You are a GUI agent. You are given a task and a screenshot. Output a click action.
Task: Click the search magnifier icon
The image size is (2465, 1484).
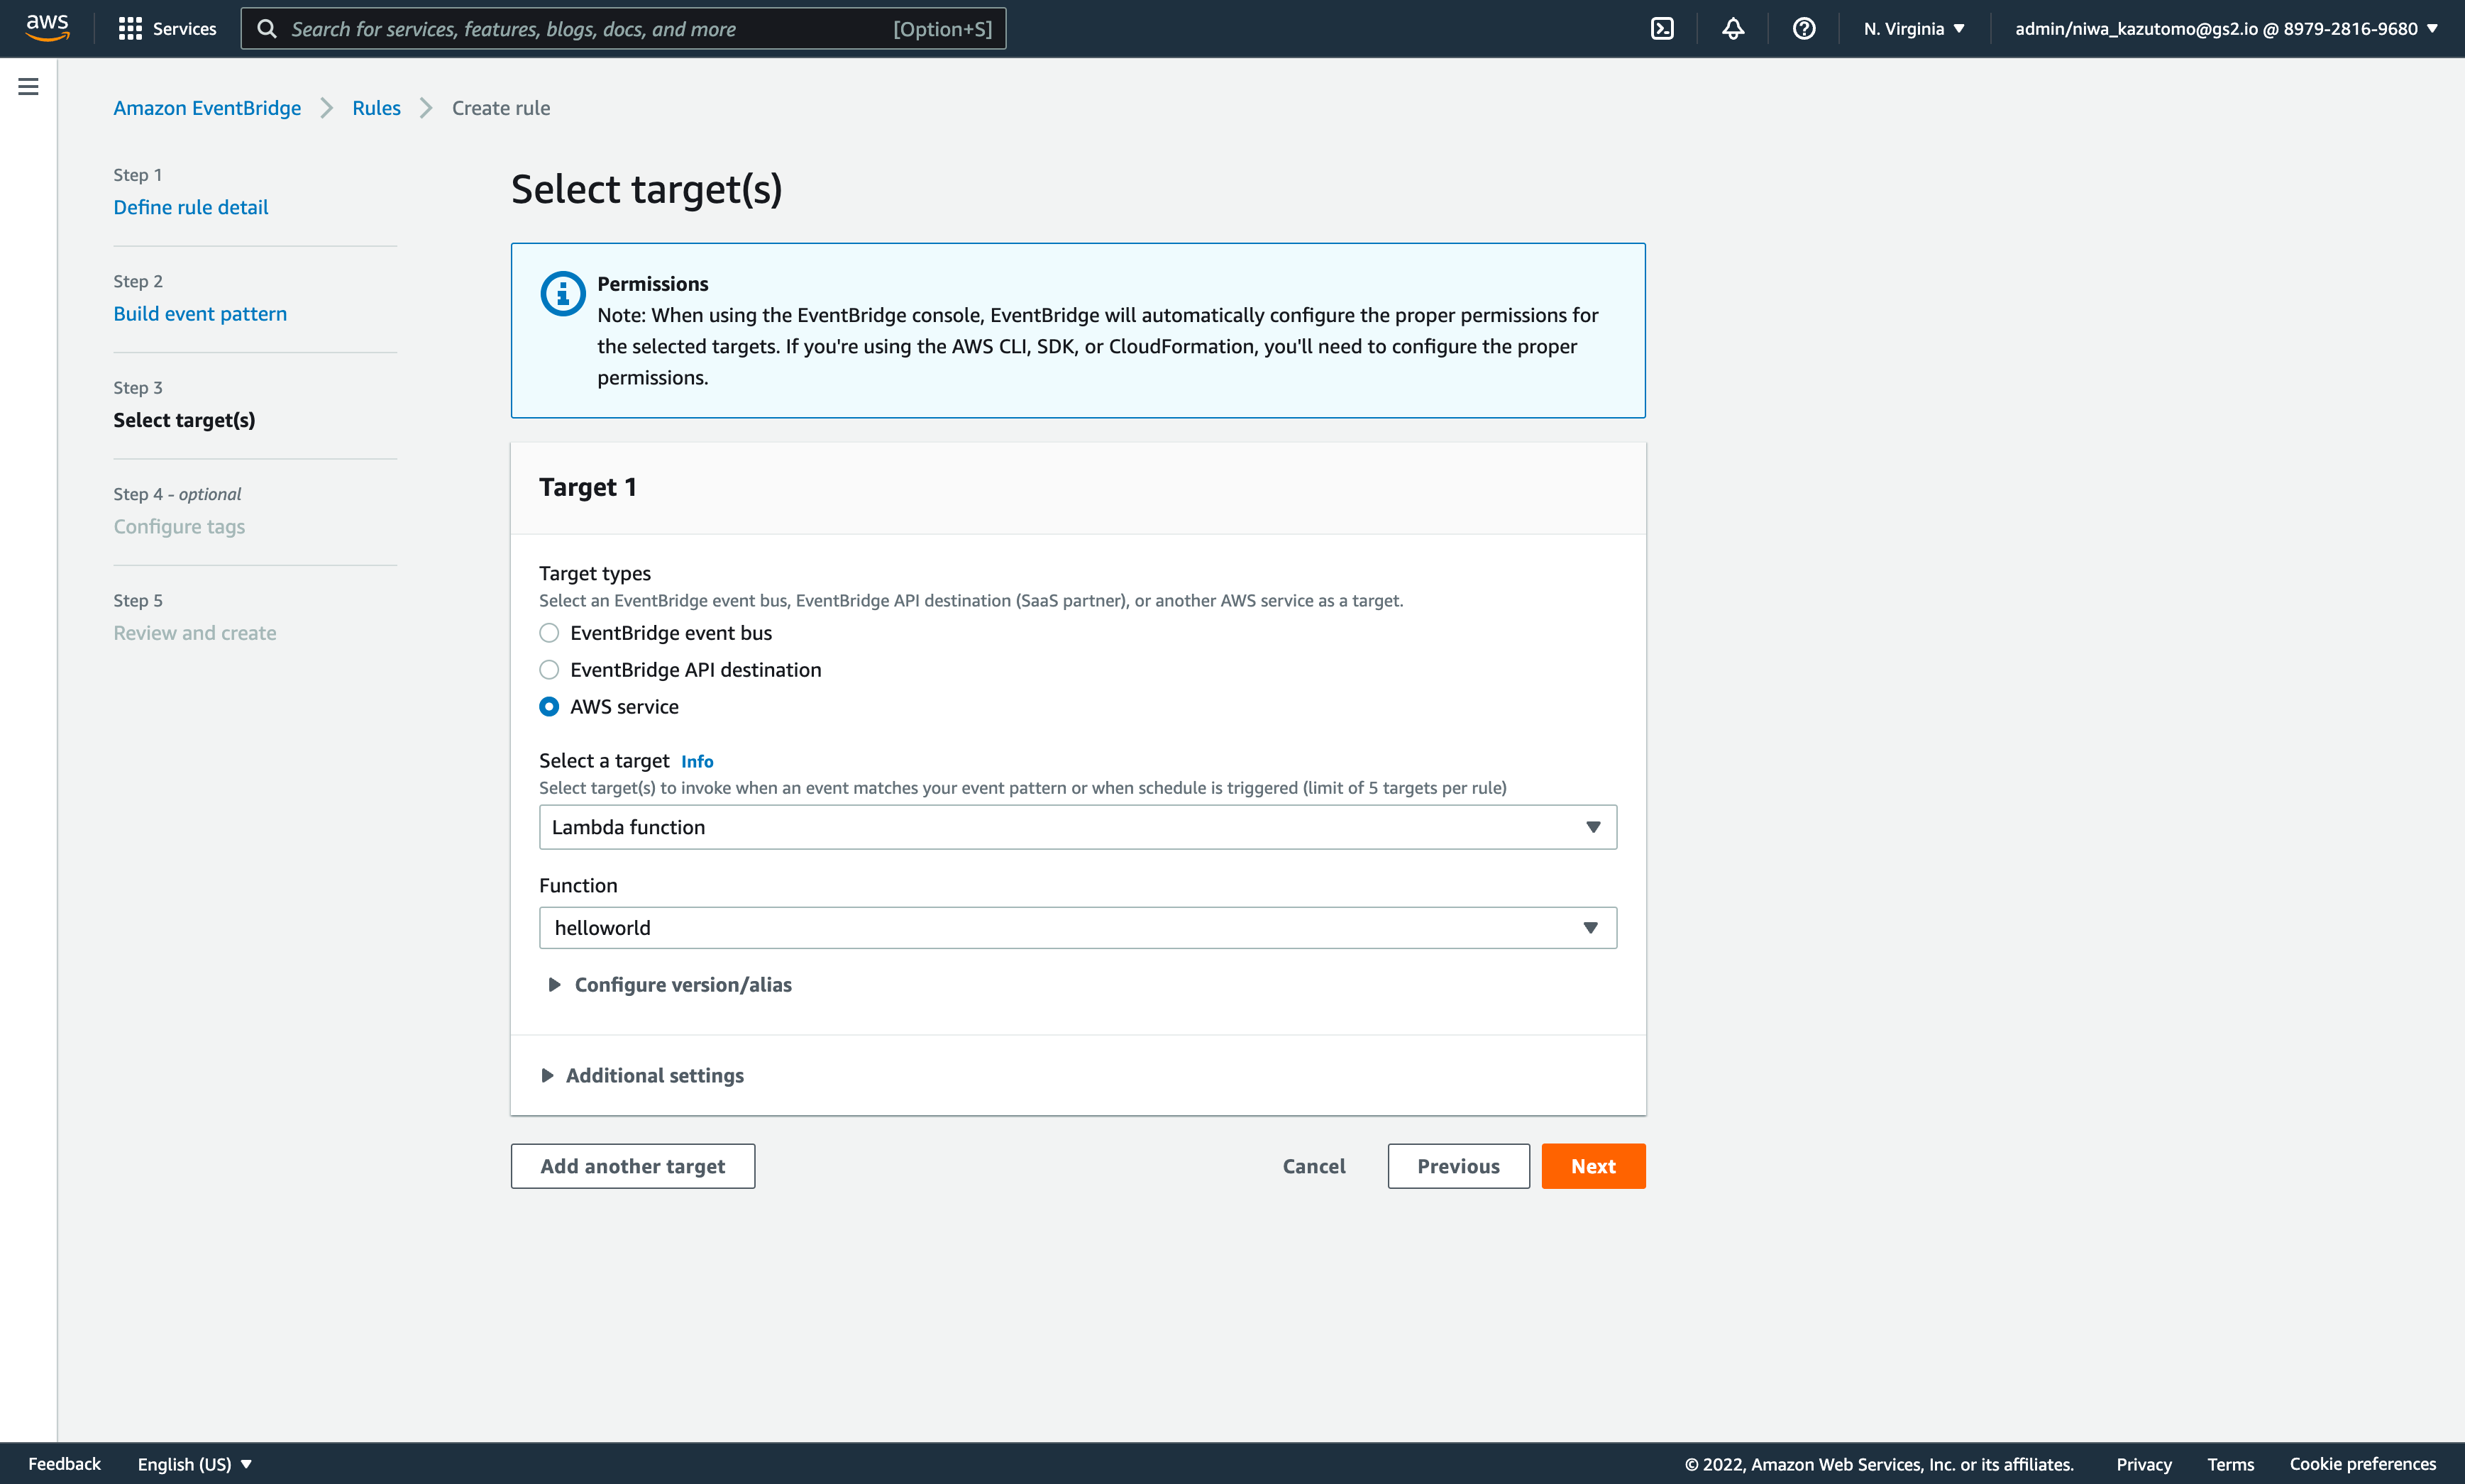pyautogui.click(x=267, y=29)
